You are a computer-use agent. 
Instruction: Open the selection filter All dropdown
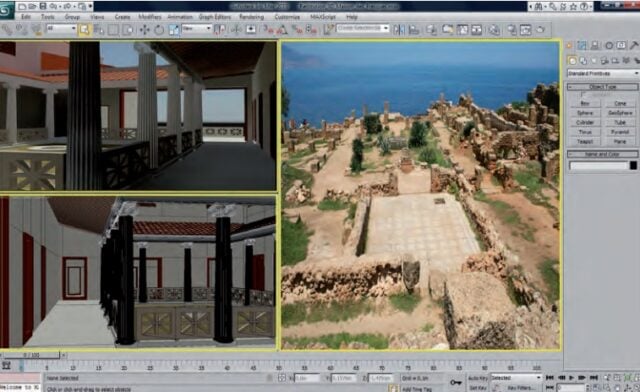pos(61,29)
